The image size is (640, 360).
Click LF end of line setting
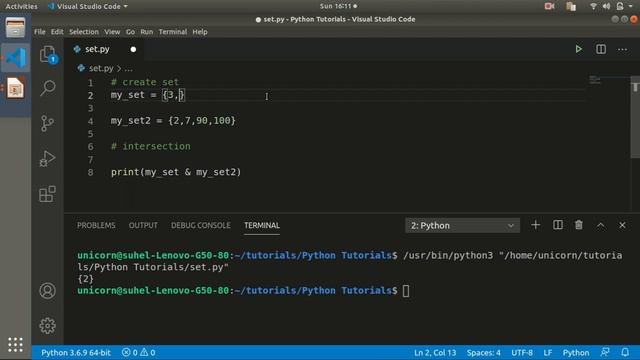pos(548,352)
